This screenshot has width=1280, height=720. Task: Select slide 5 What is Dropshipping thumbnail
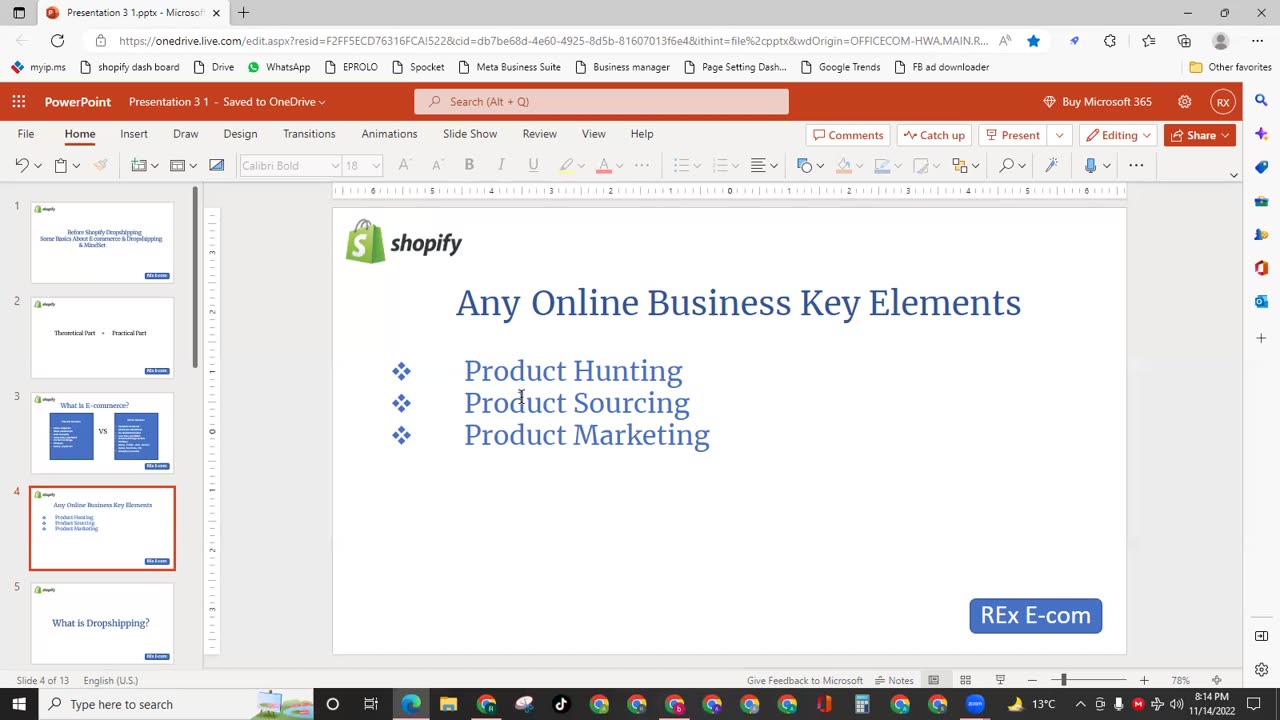[x=102, y=624]
